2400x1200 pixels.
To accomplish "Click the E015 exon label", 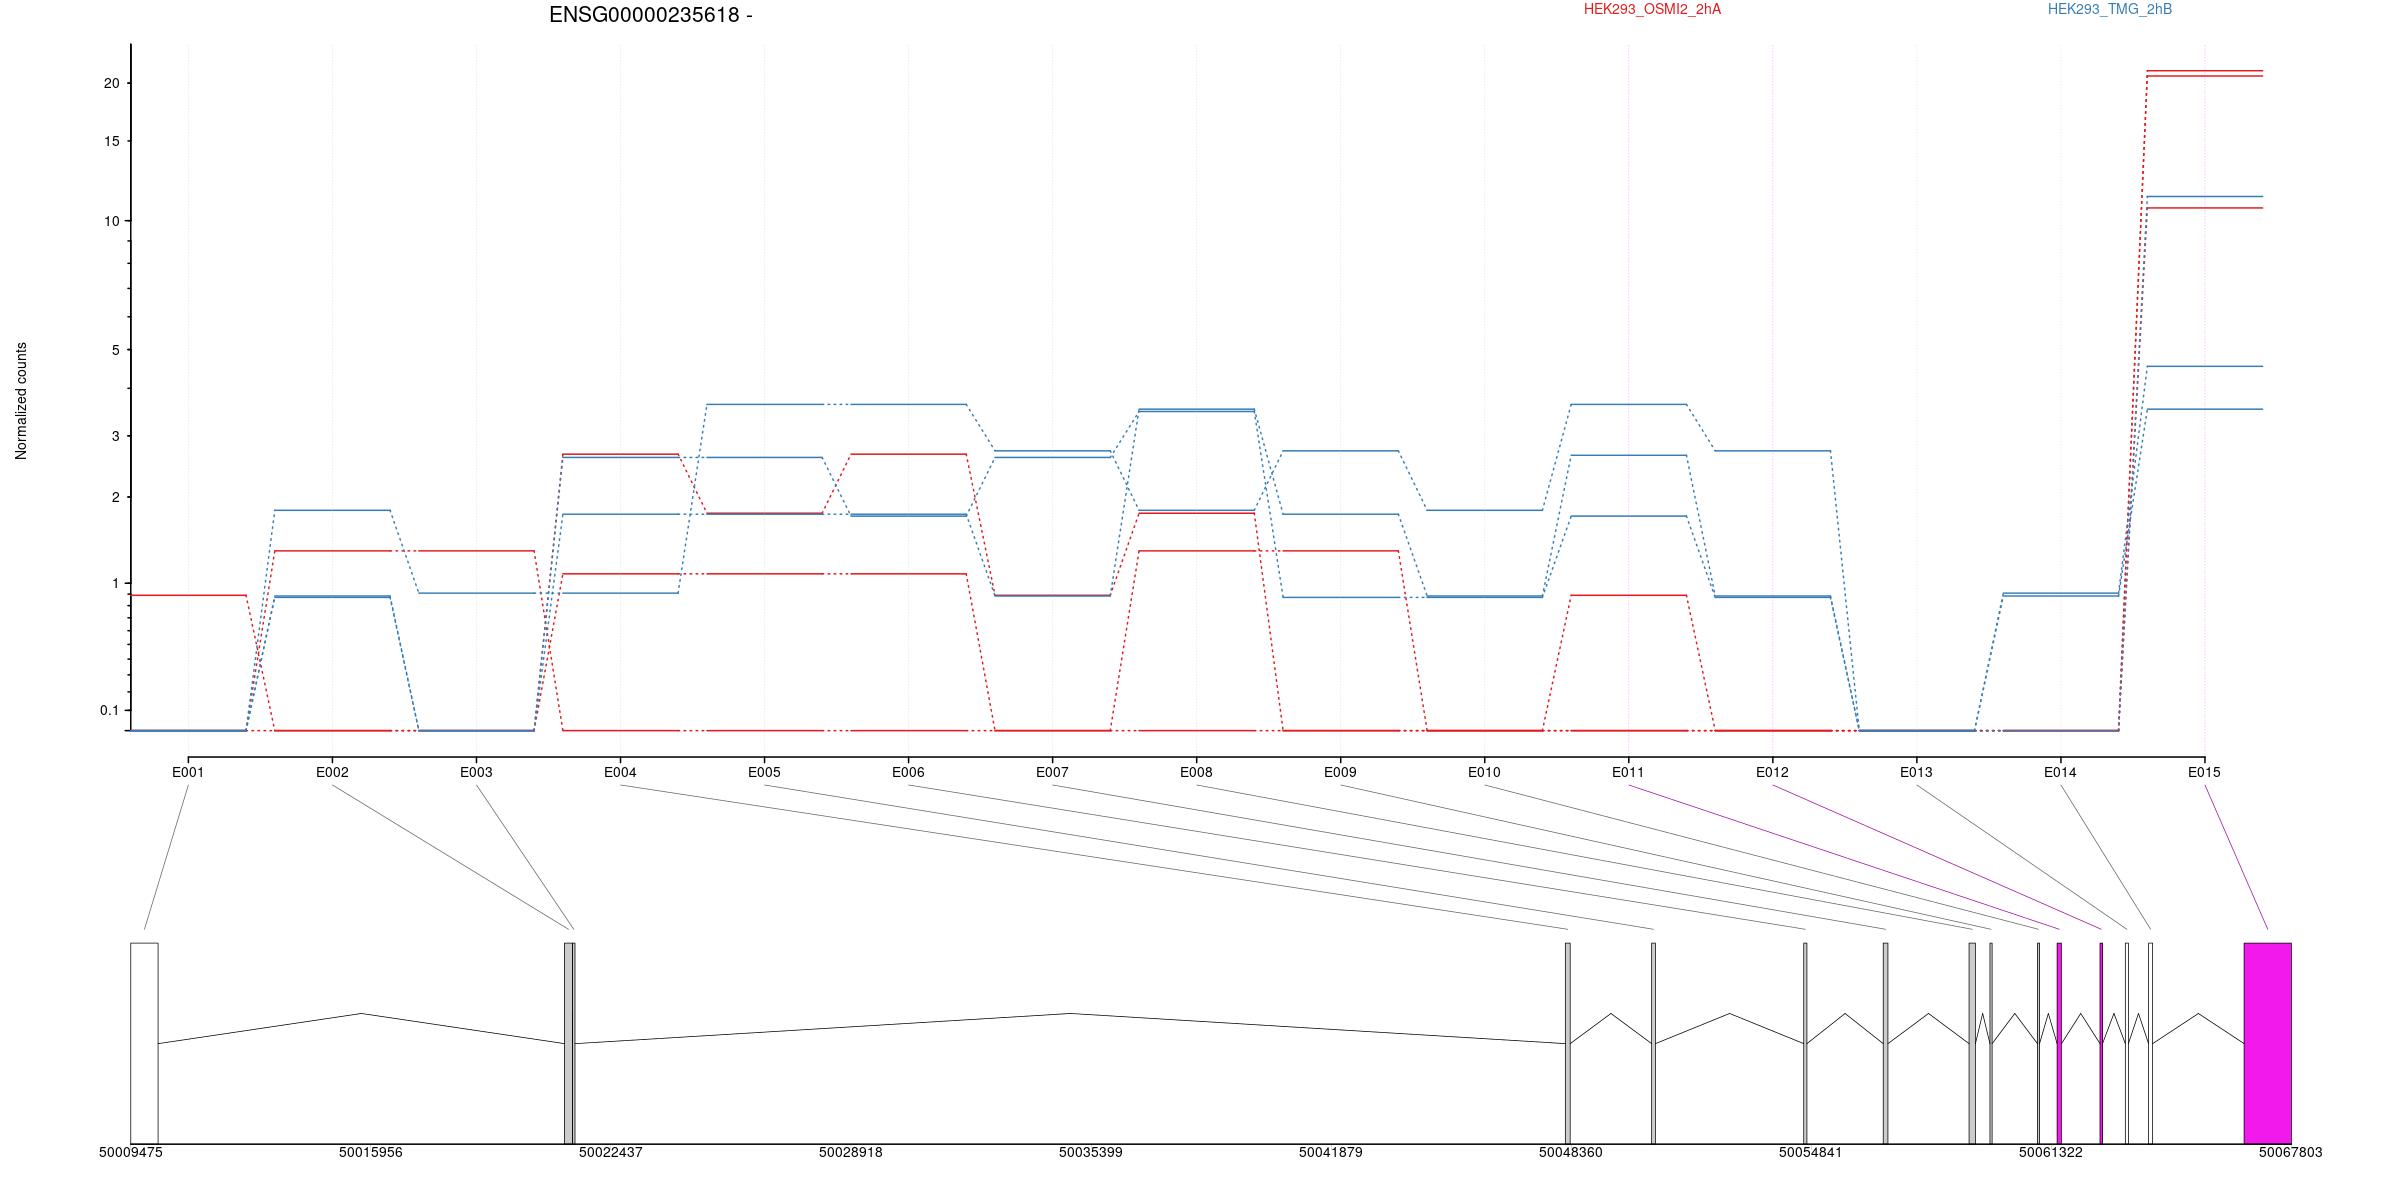I will pos(2204,772).
